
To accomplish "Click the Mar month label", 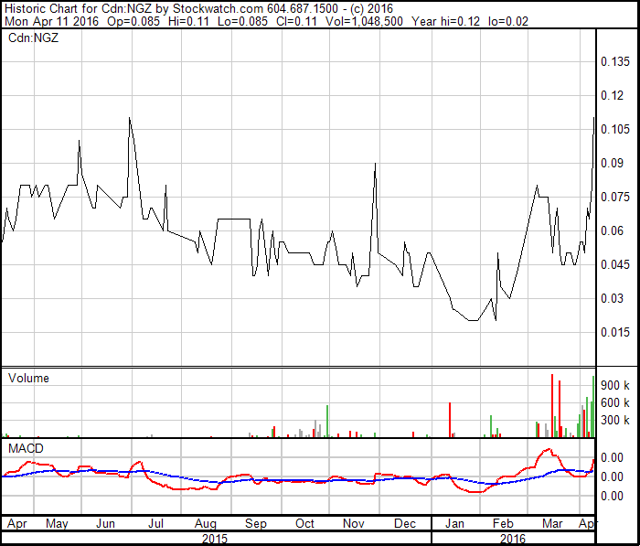I will 552,524.
